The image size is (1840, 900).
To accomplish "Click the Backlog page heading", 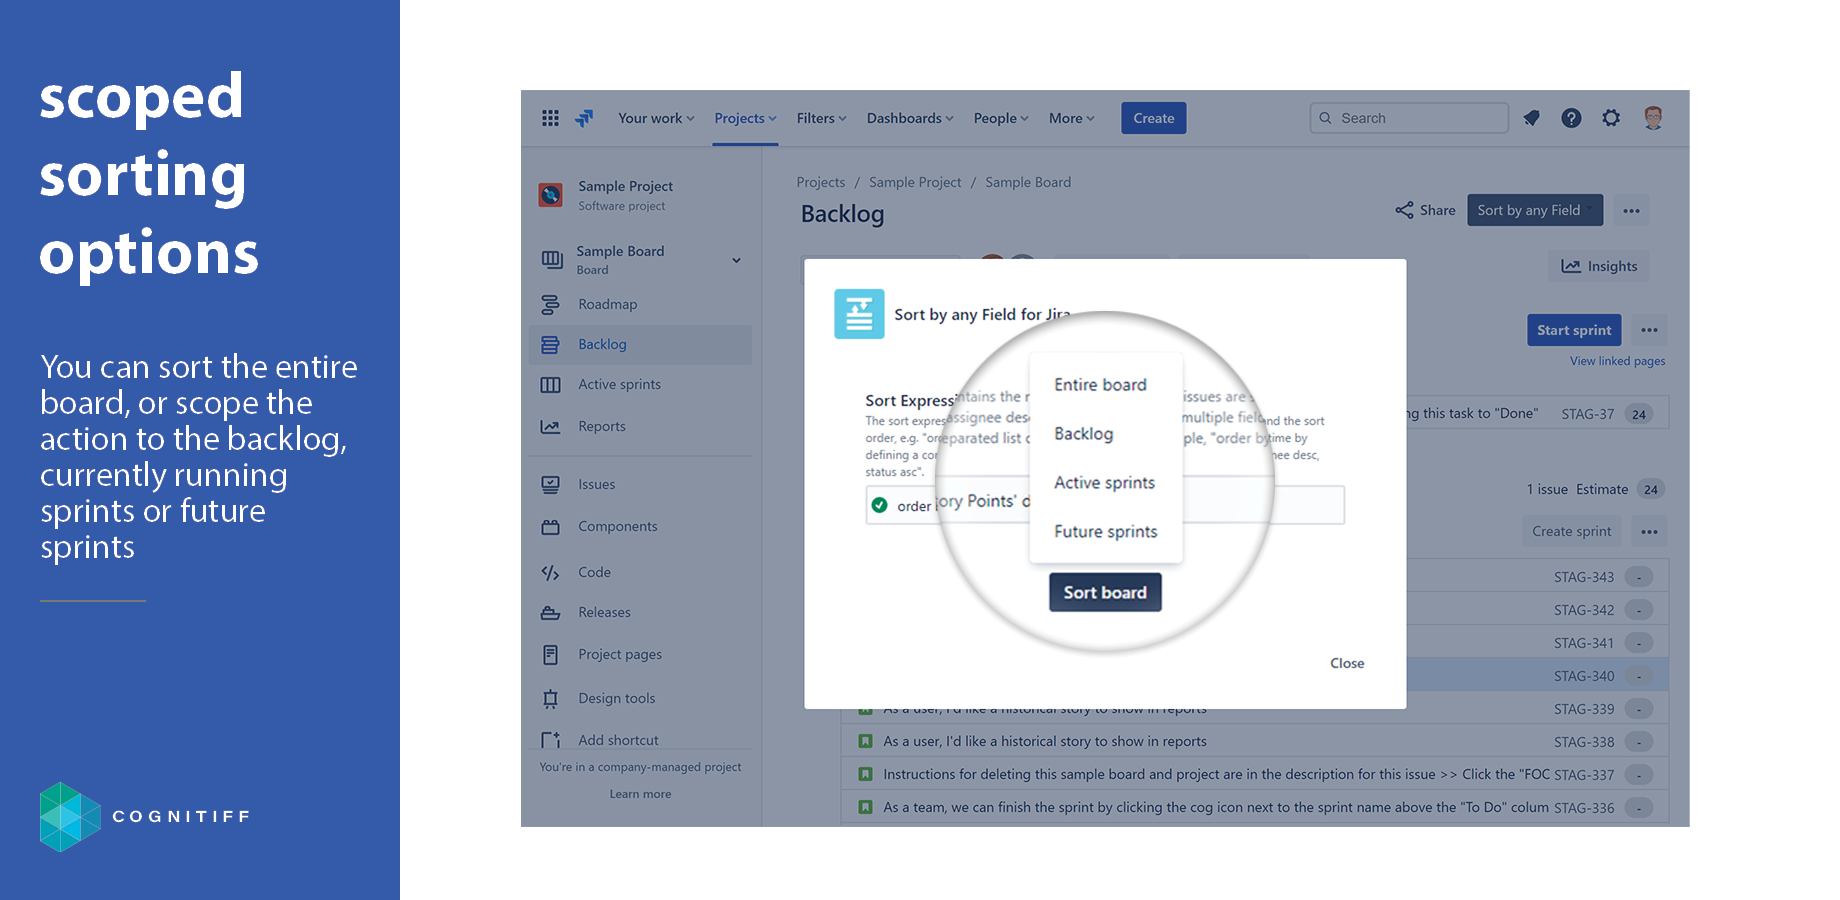I will point(843,214).
